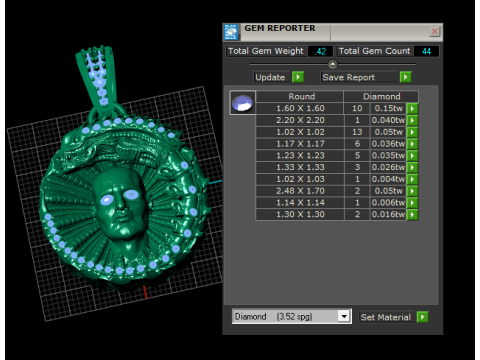Click the green arrow for 1.23 X 1.23 row
The image size is (480, 360).
412,156
